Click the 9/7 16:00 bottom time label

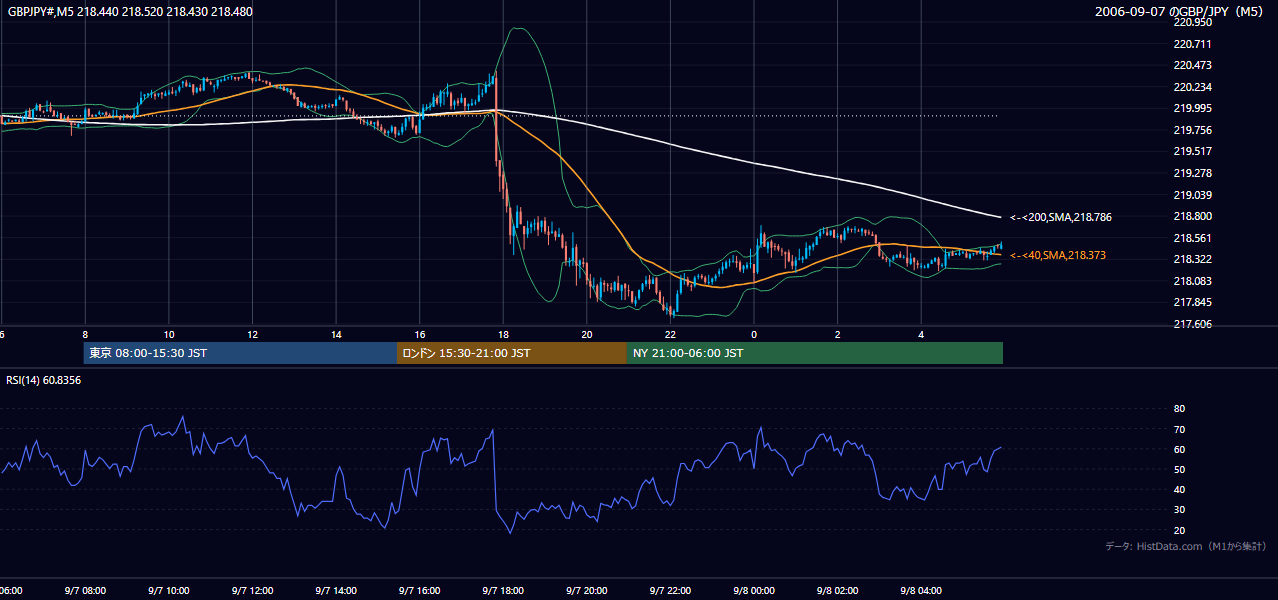coord(420,591)
